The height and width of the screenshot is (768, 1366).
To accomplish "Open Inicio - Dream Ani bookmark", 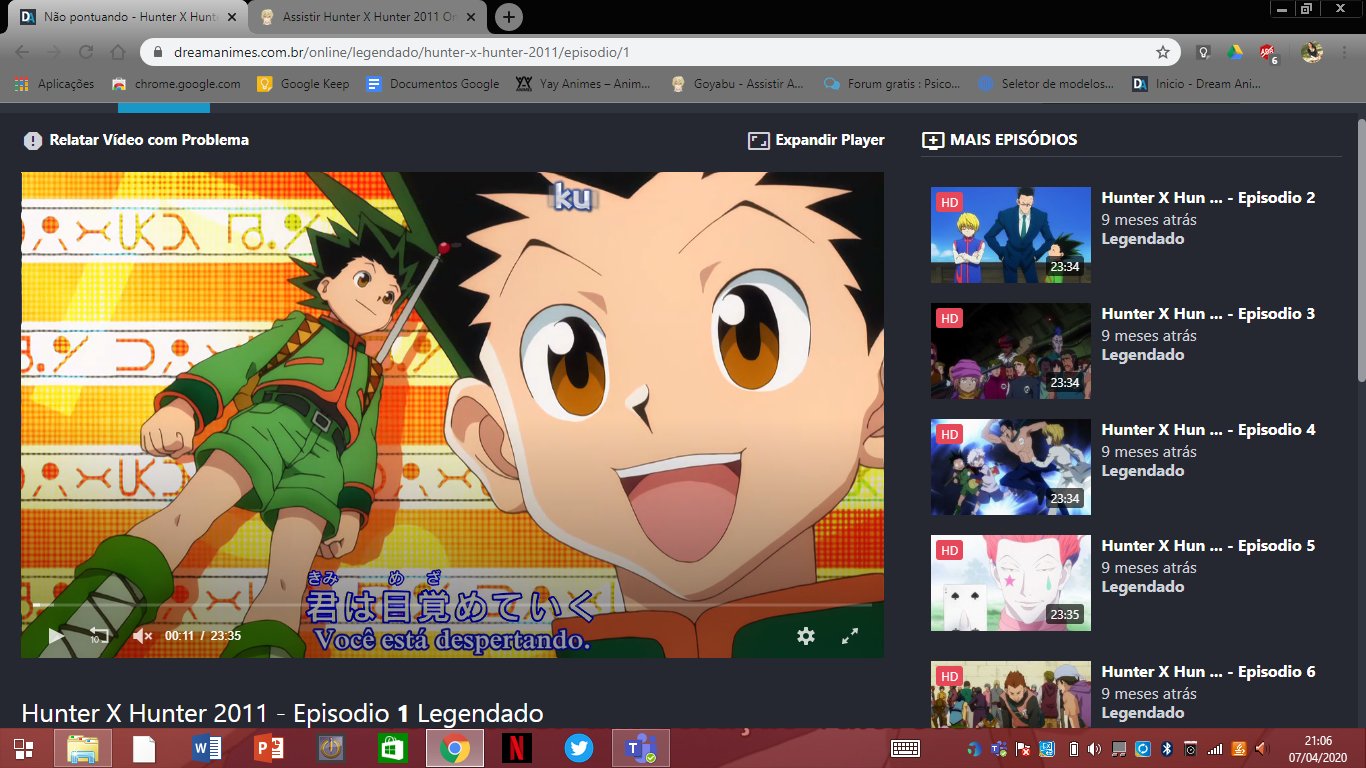I will pyautogui.click(x=1196, y=84).
